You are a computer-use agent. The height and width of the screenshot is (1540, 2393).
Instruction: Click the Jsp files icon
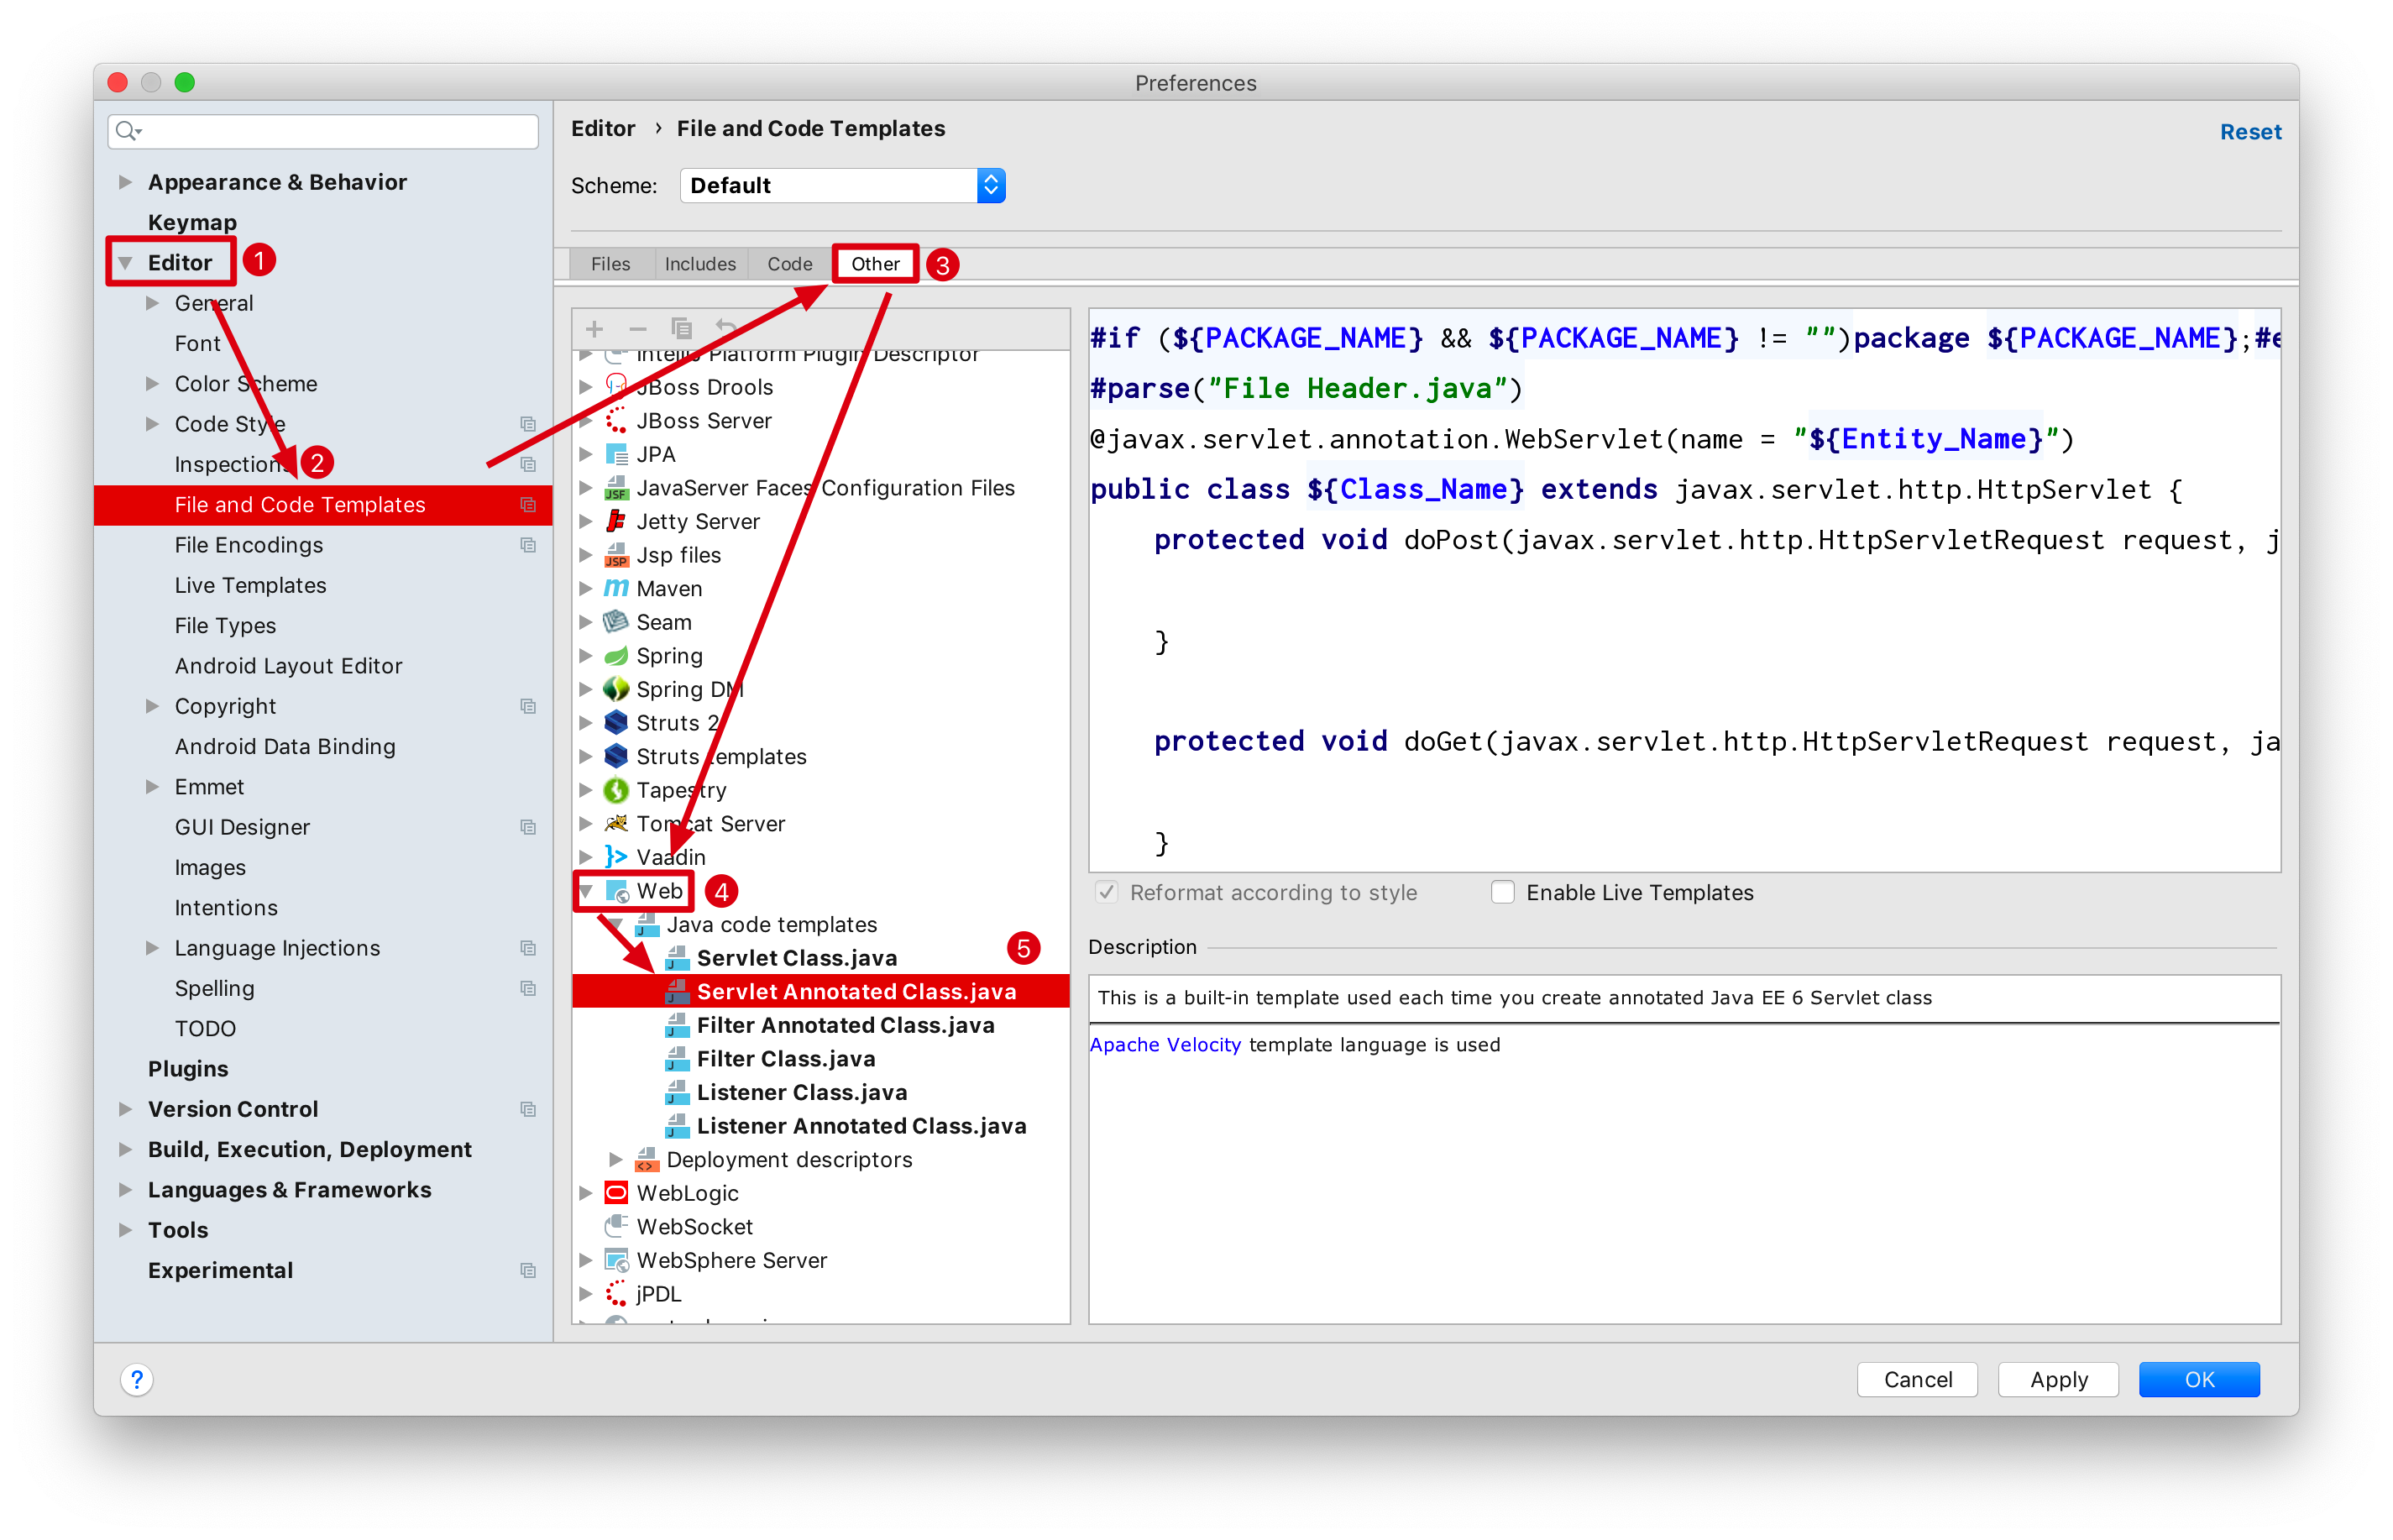pyautogui.click(x=617, y=555)
